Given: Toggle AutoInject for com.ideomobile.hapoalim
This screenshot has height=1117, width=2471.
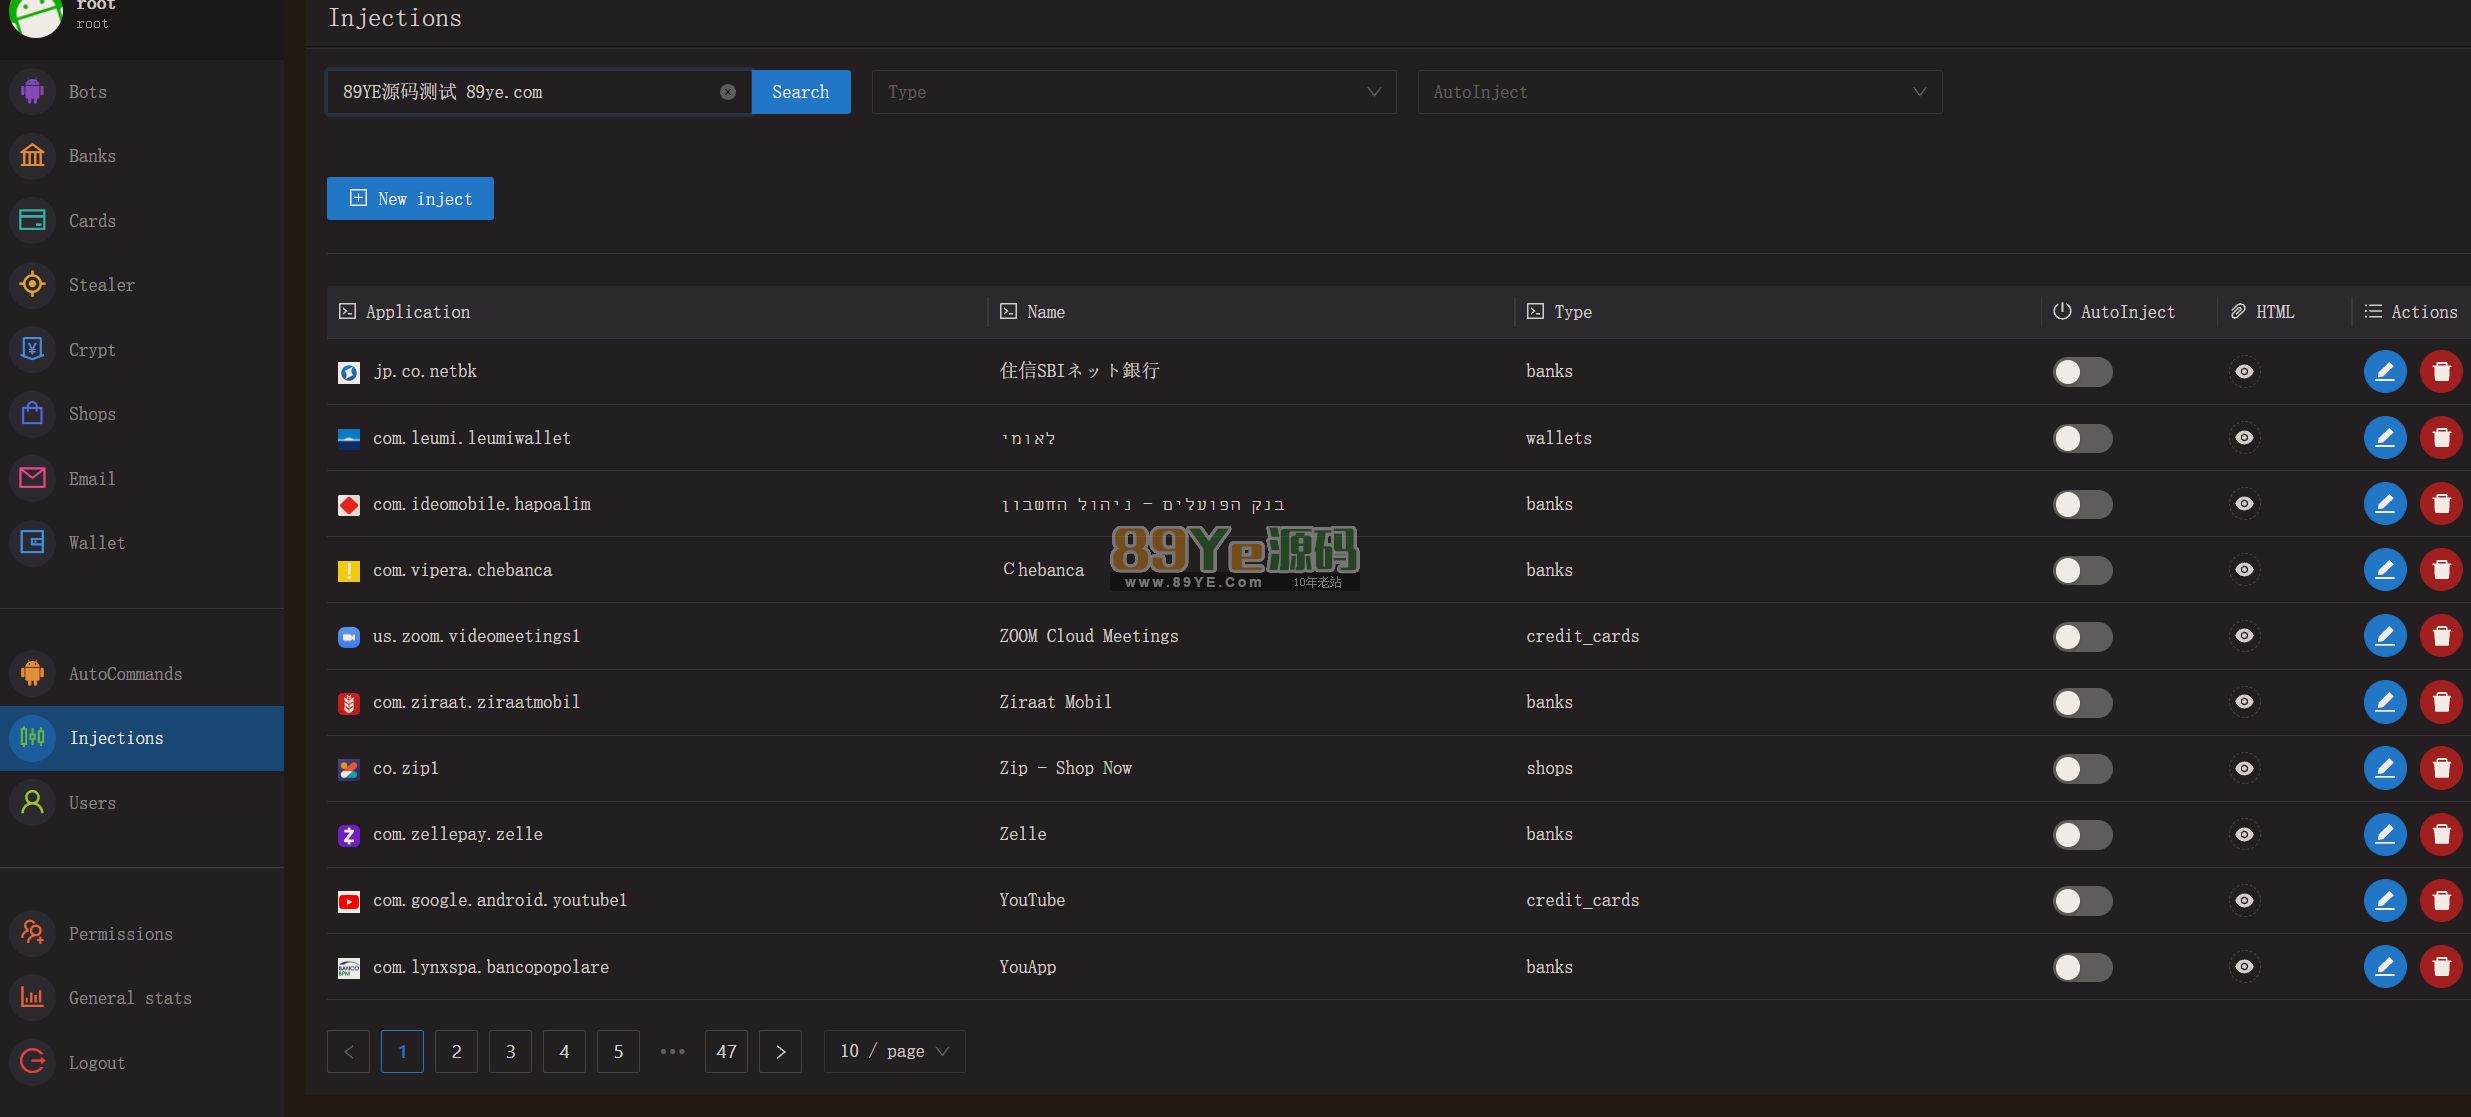Looking at the screenshot, I should coord(2083,504).
